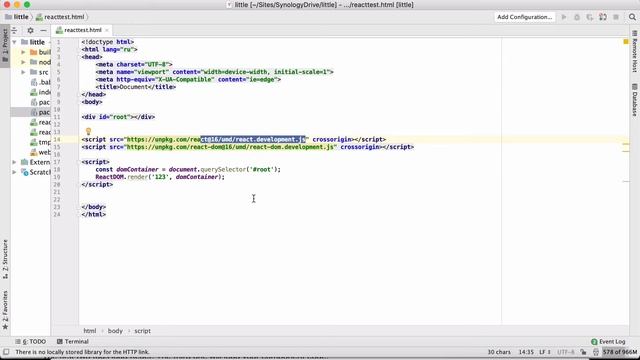Open the Remote Host side tool window

click(635, 51)
